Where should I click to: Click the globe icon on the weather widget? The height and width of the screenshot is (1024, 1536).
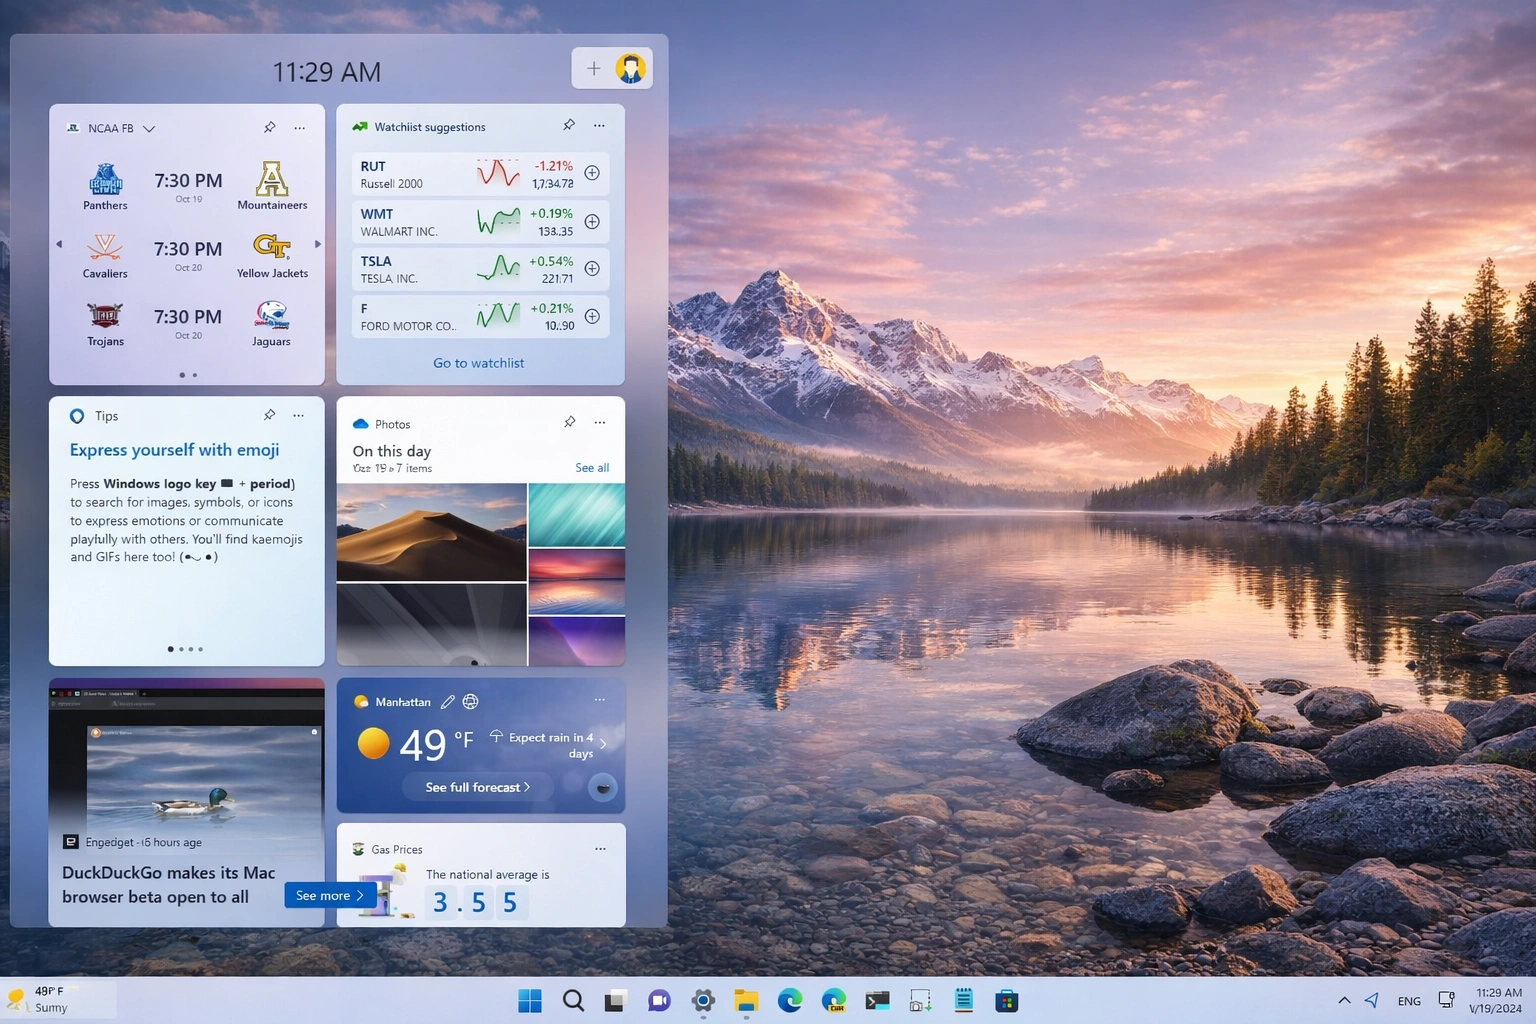pos(470,701)
